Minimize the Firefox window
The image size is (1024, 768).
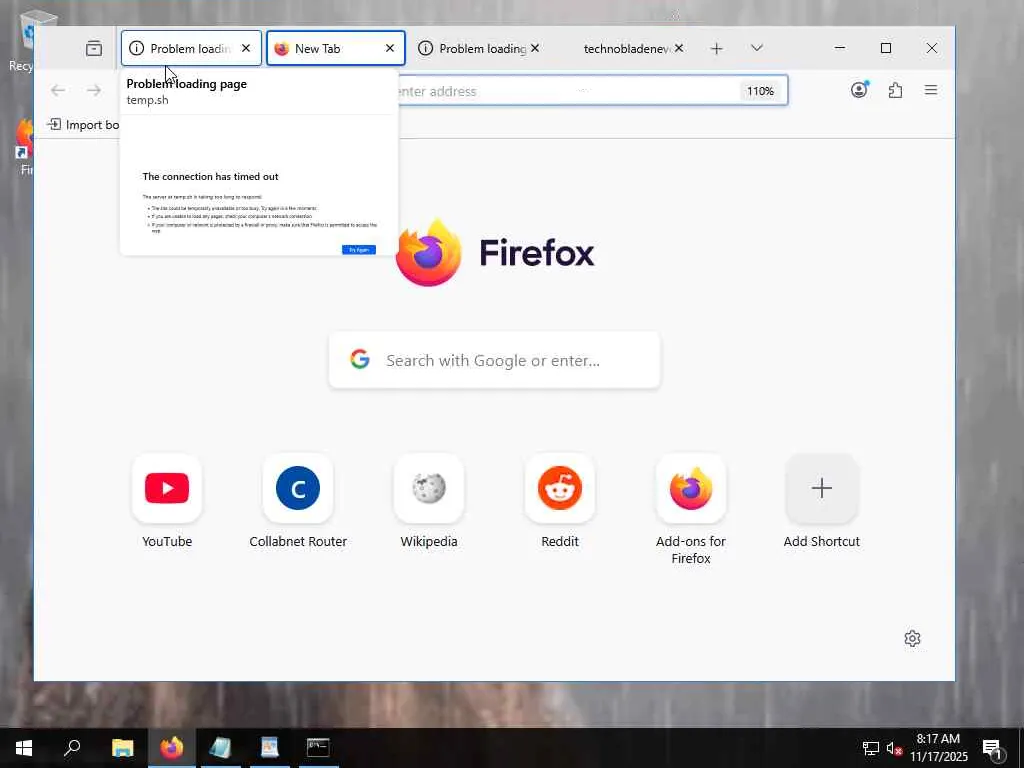[840, 48]
